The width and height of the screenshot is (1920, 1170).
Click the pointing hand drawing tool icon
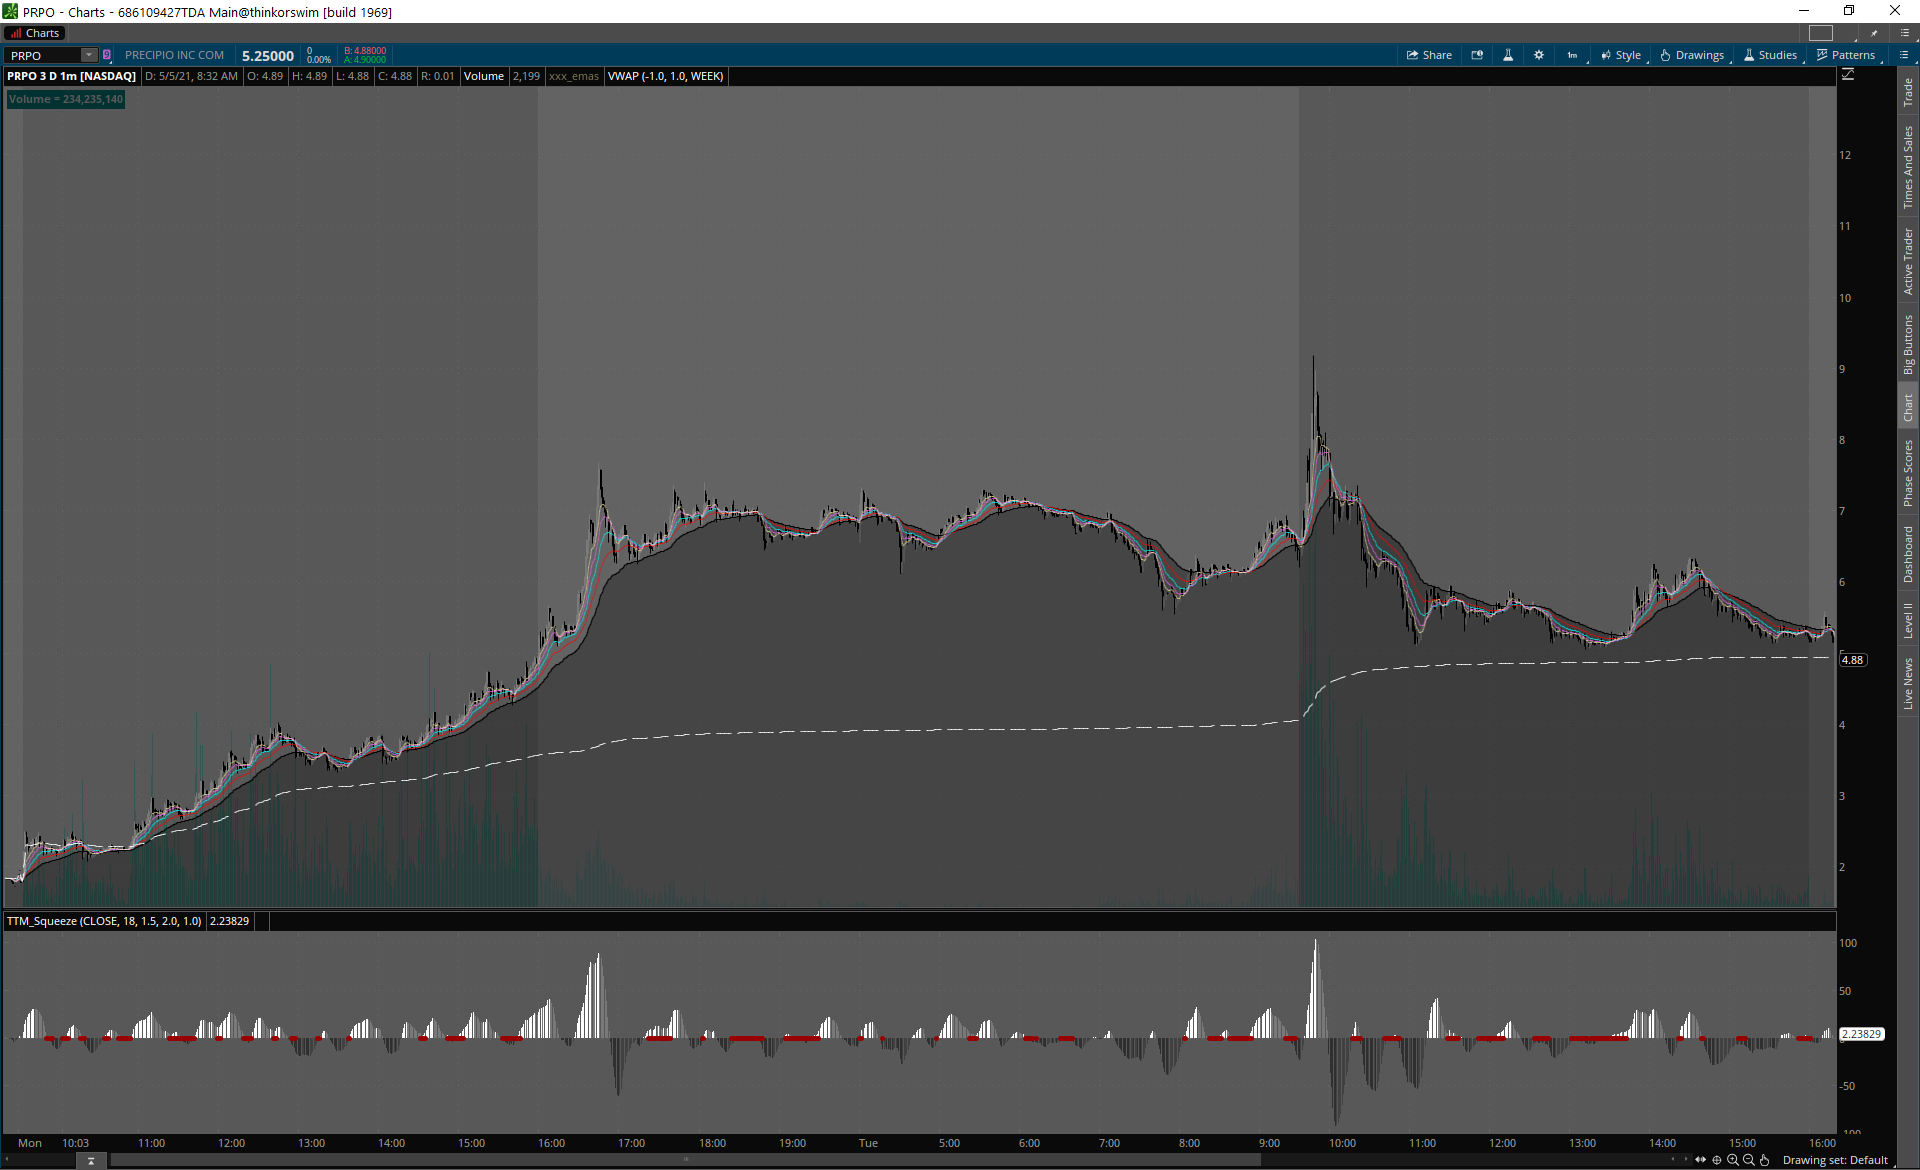1765,1160
